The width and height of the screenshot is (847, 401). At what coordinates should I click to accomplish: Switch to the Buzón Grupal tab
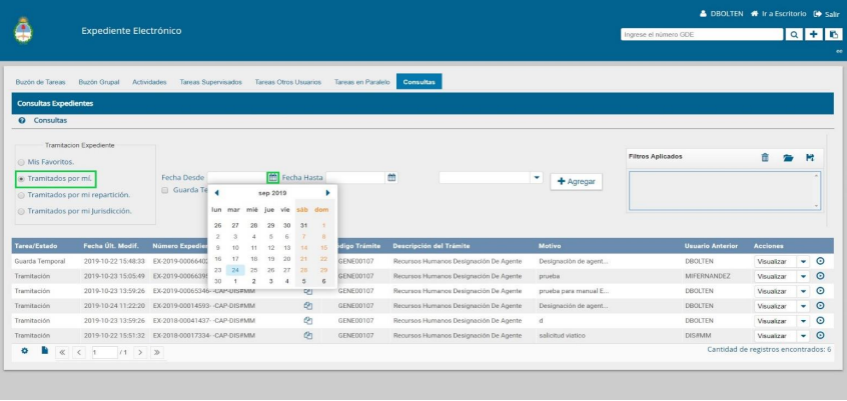coord(100,82)
